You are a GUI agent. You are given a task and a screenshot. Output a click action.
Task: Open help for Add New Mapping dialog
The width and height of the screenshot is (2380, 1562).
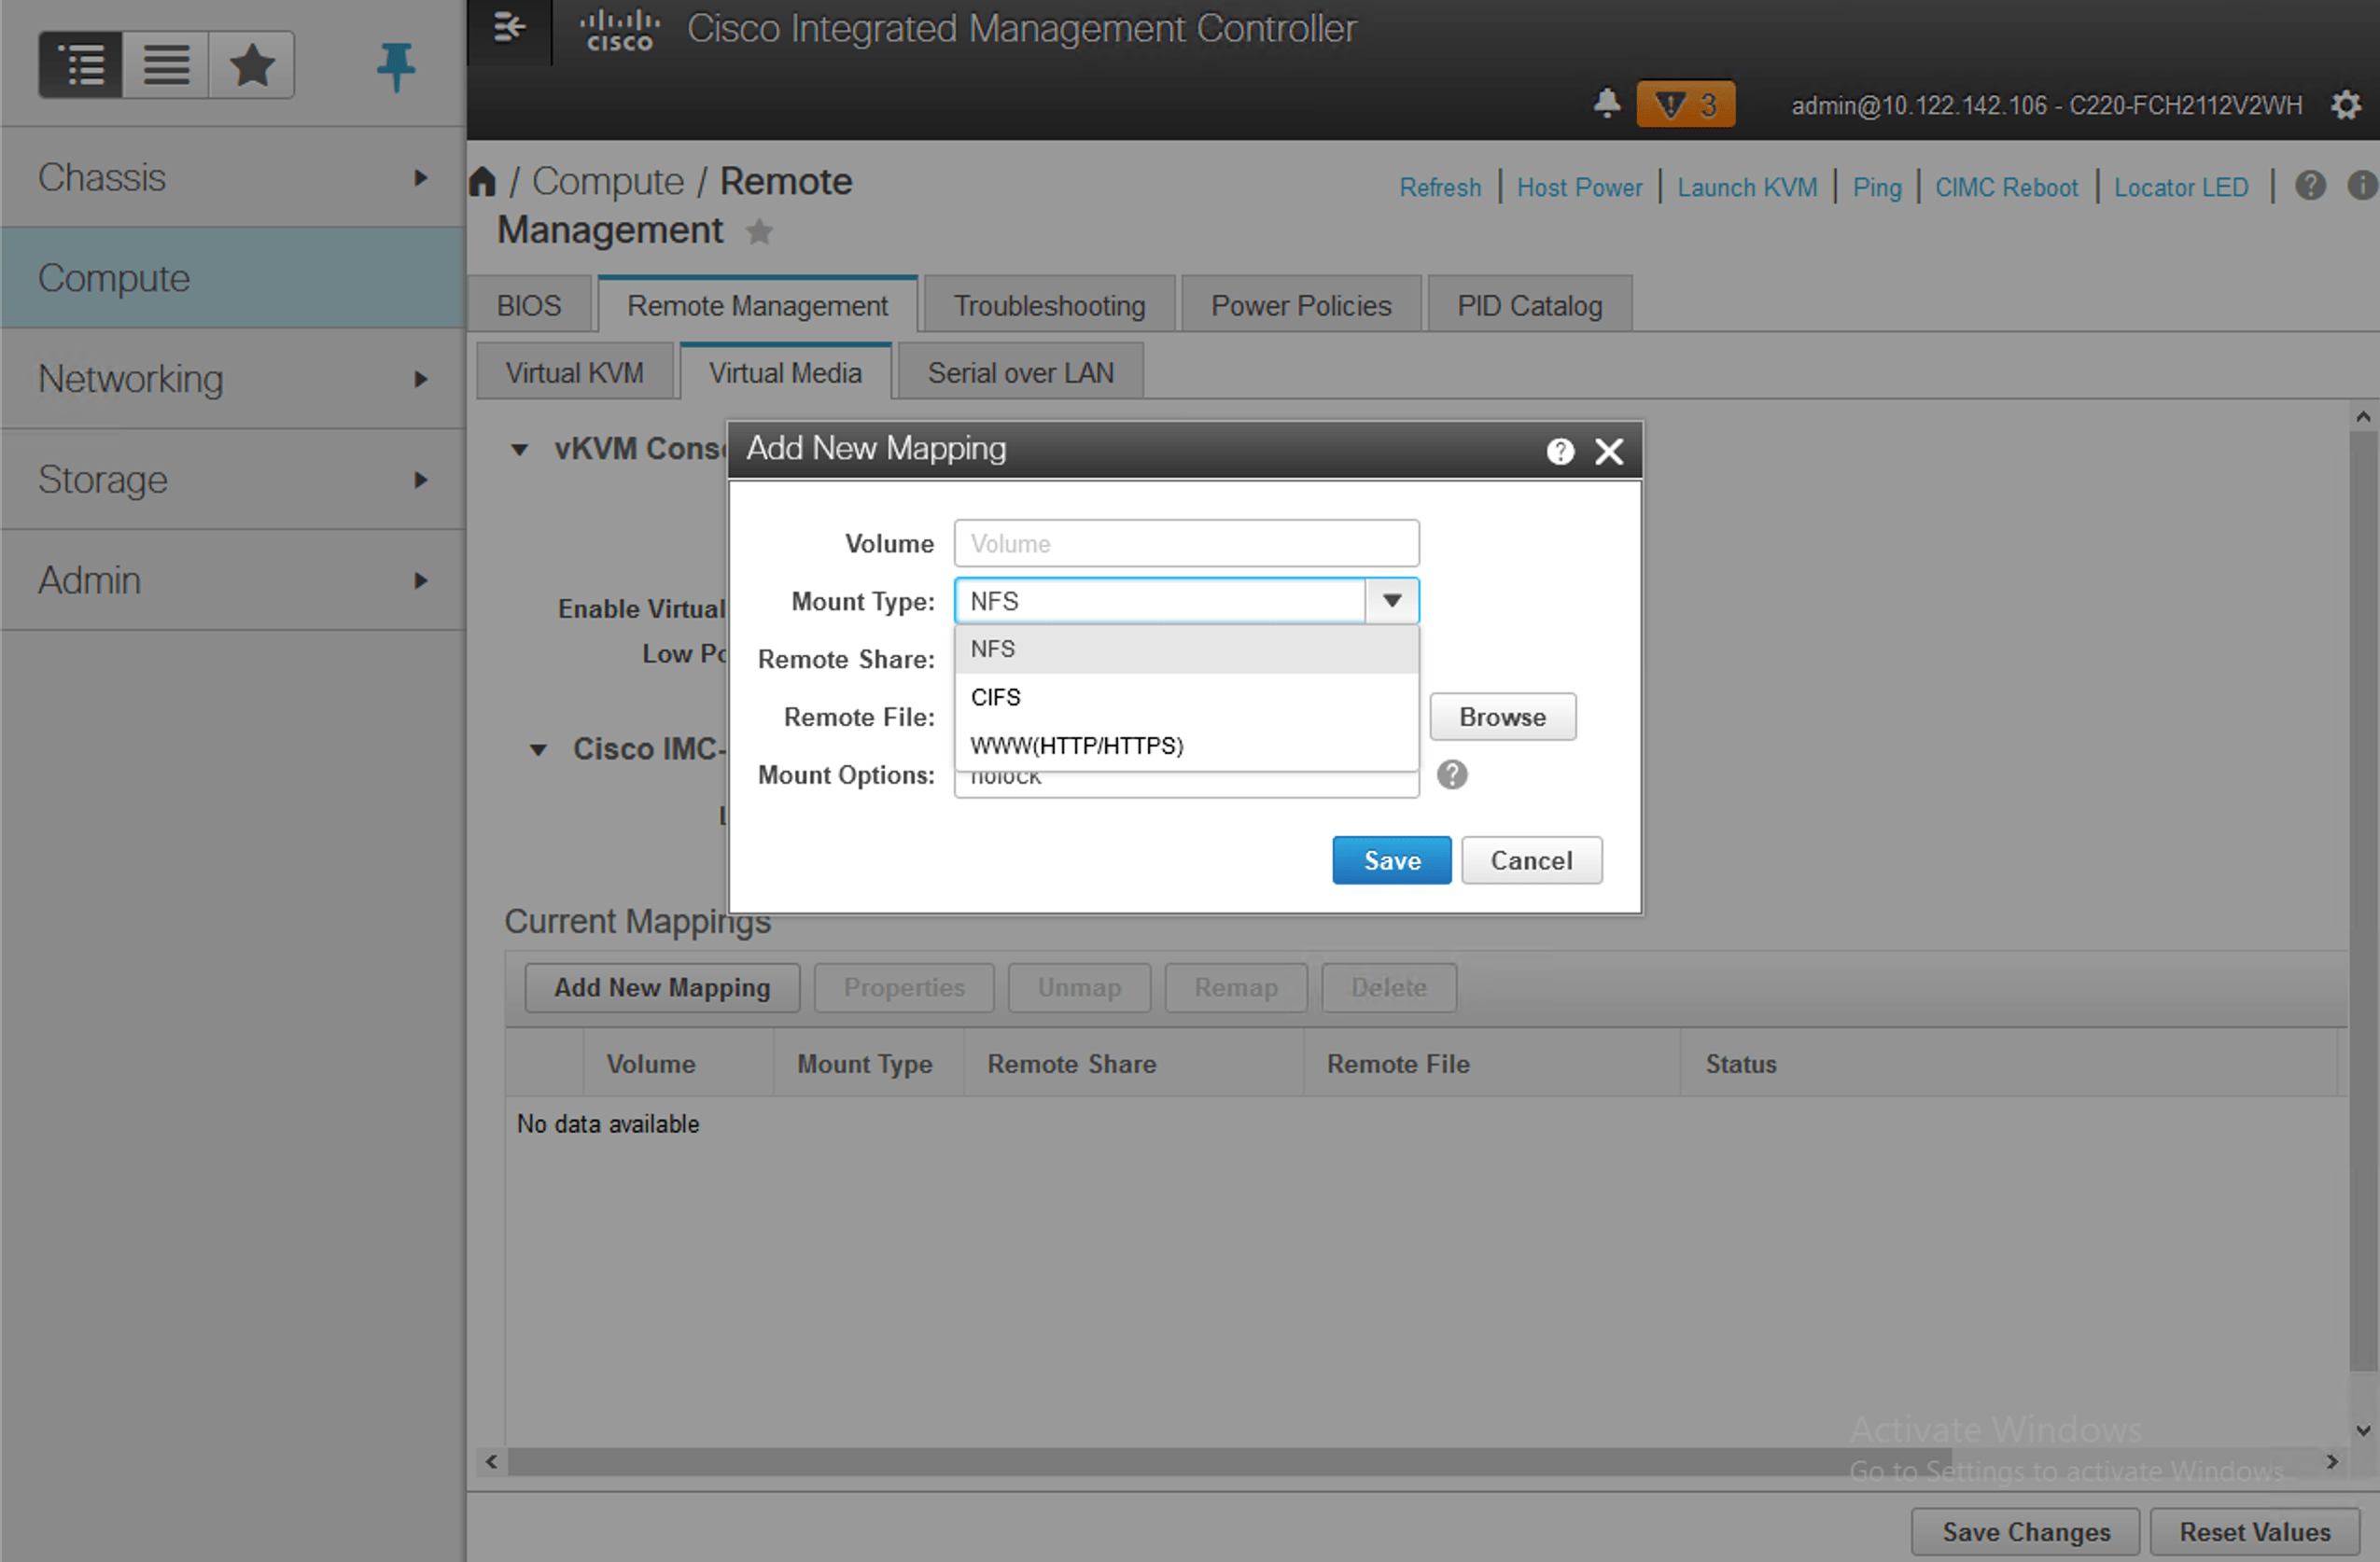coord(1560,451)
